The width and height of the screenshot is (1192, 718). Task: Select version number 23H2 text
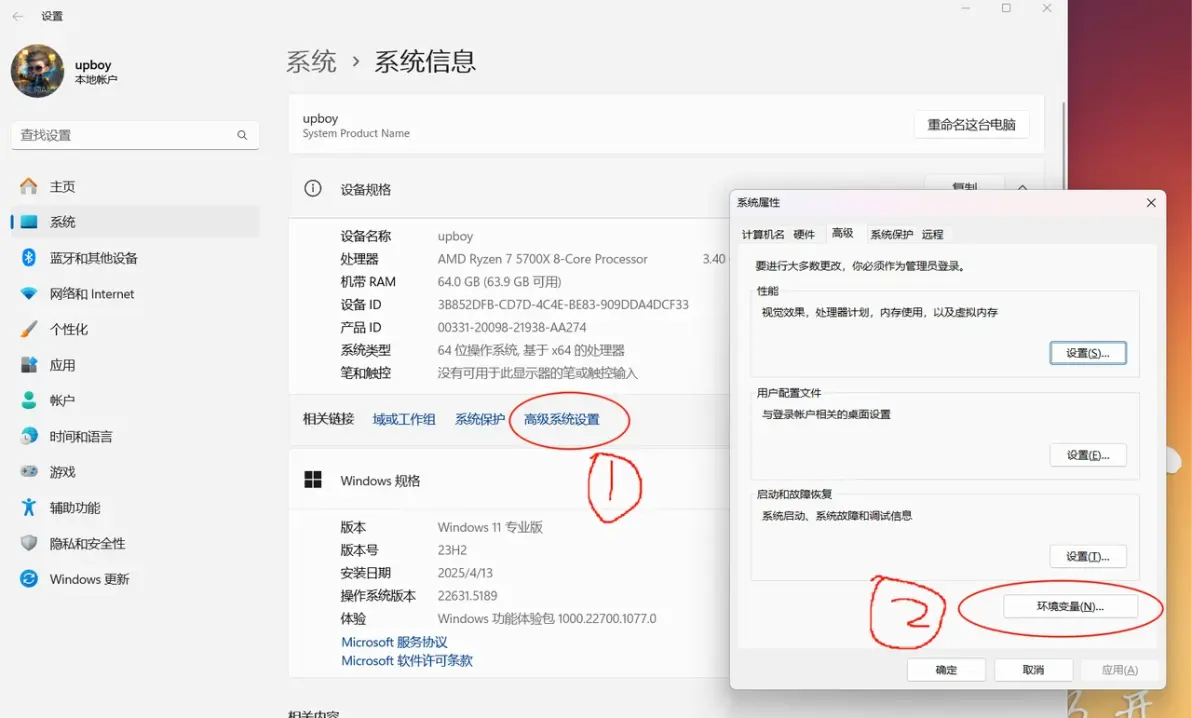pyautogui.click(x=452, y=550)
